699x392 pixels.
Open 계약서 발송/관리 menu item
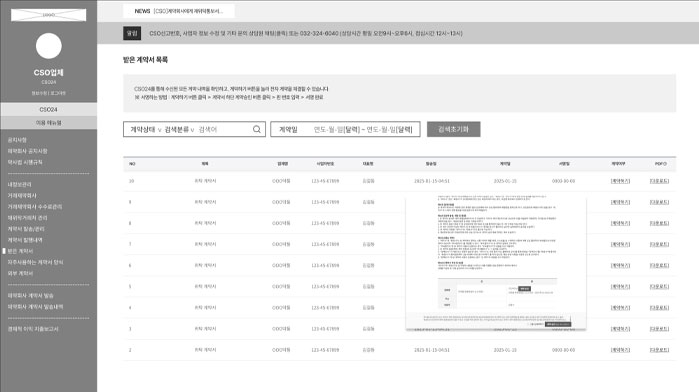tap(26, 229)
